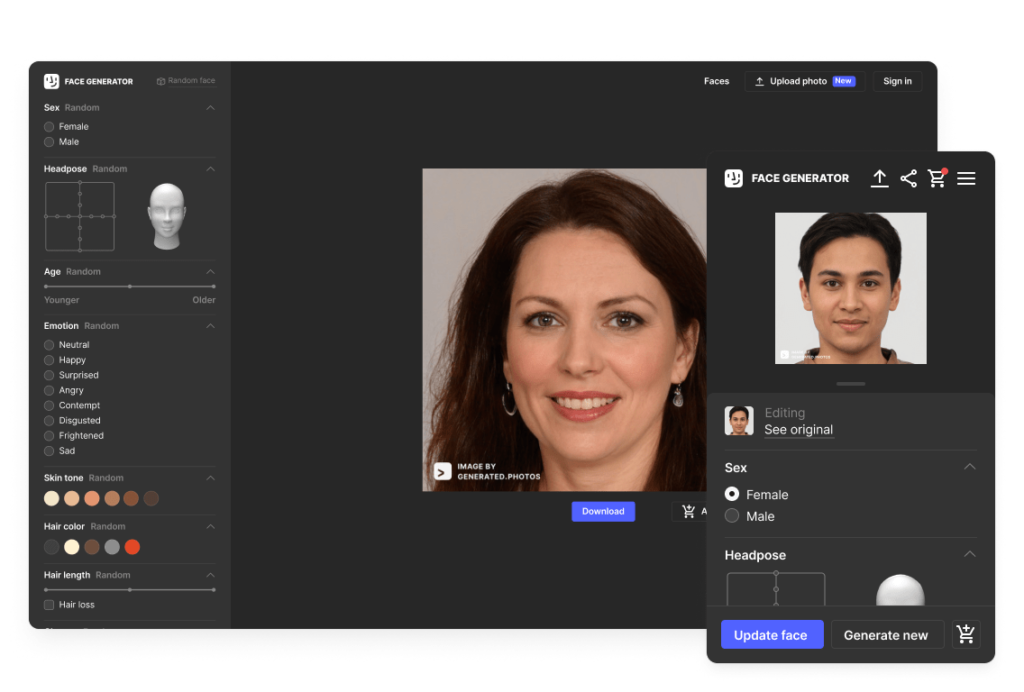Select the red hair color swatch
Screen dimensions: 1024x692
tap(132, 547)
